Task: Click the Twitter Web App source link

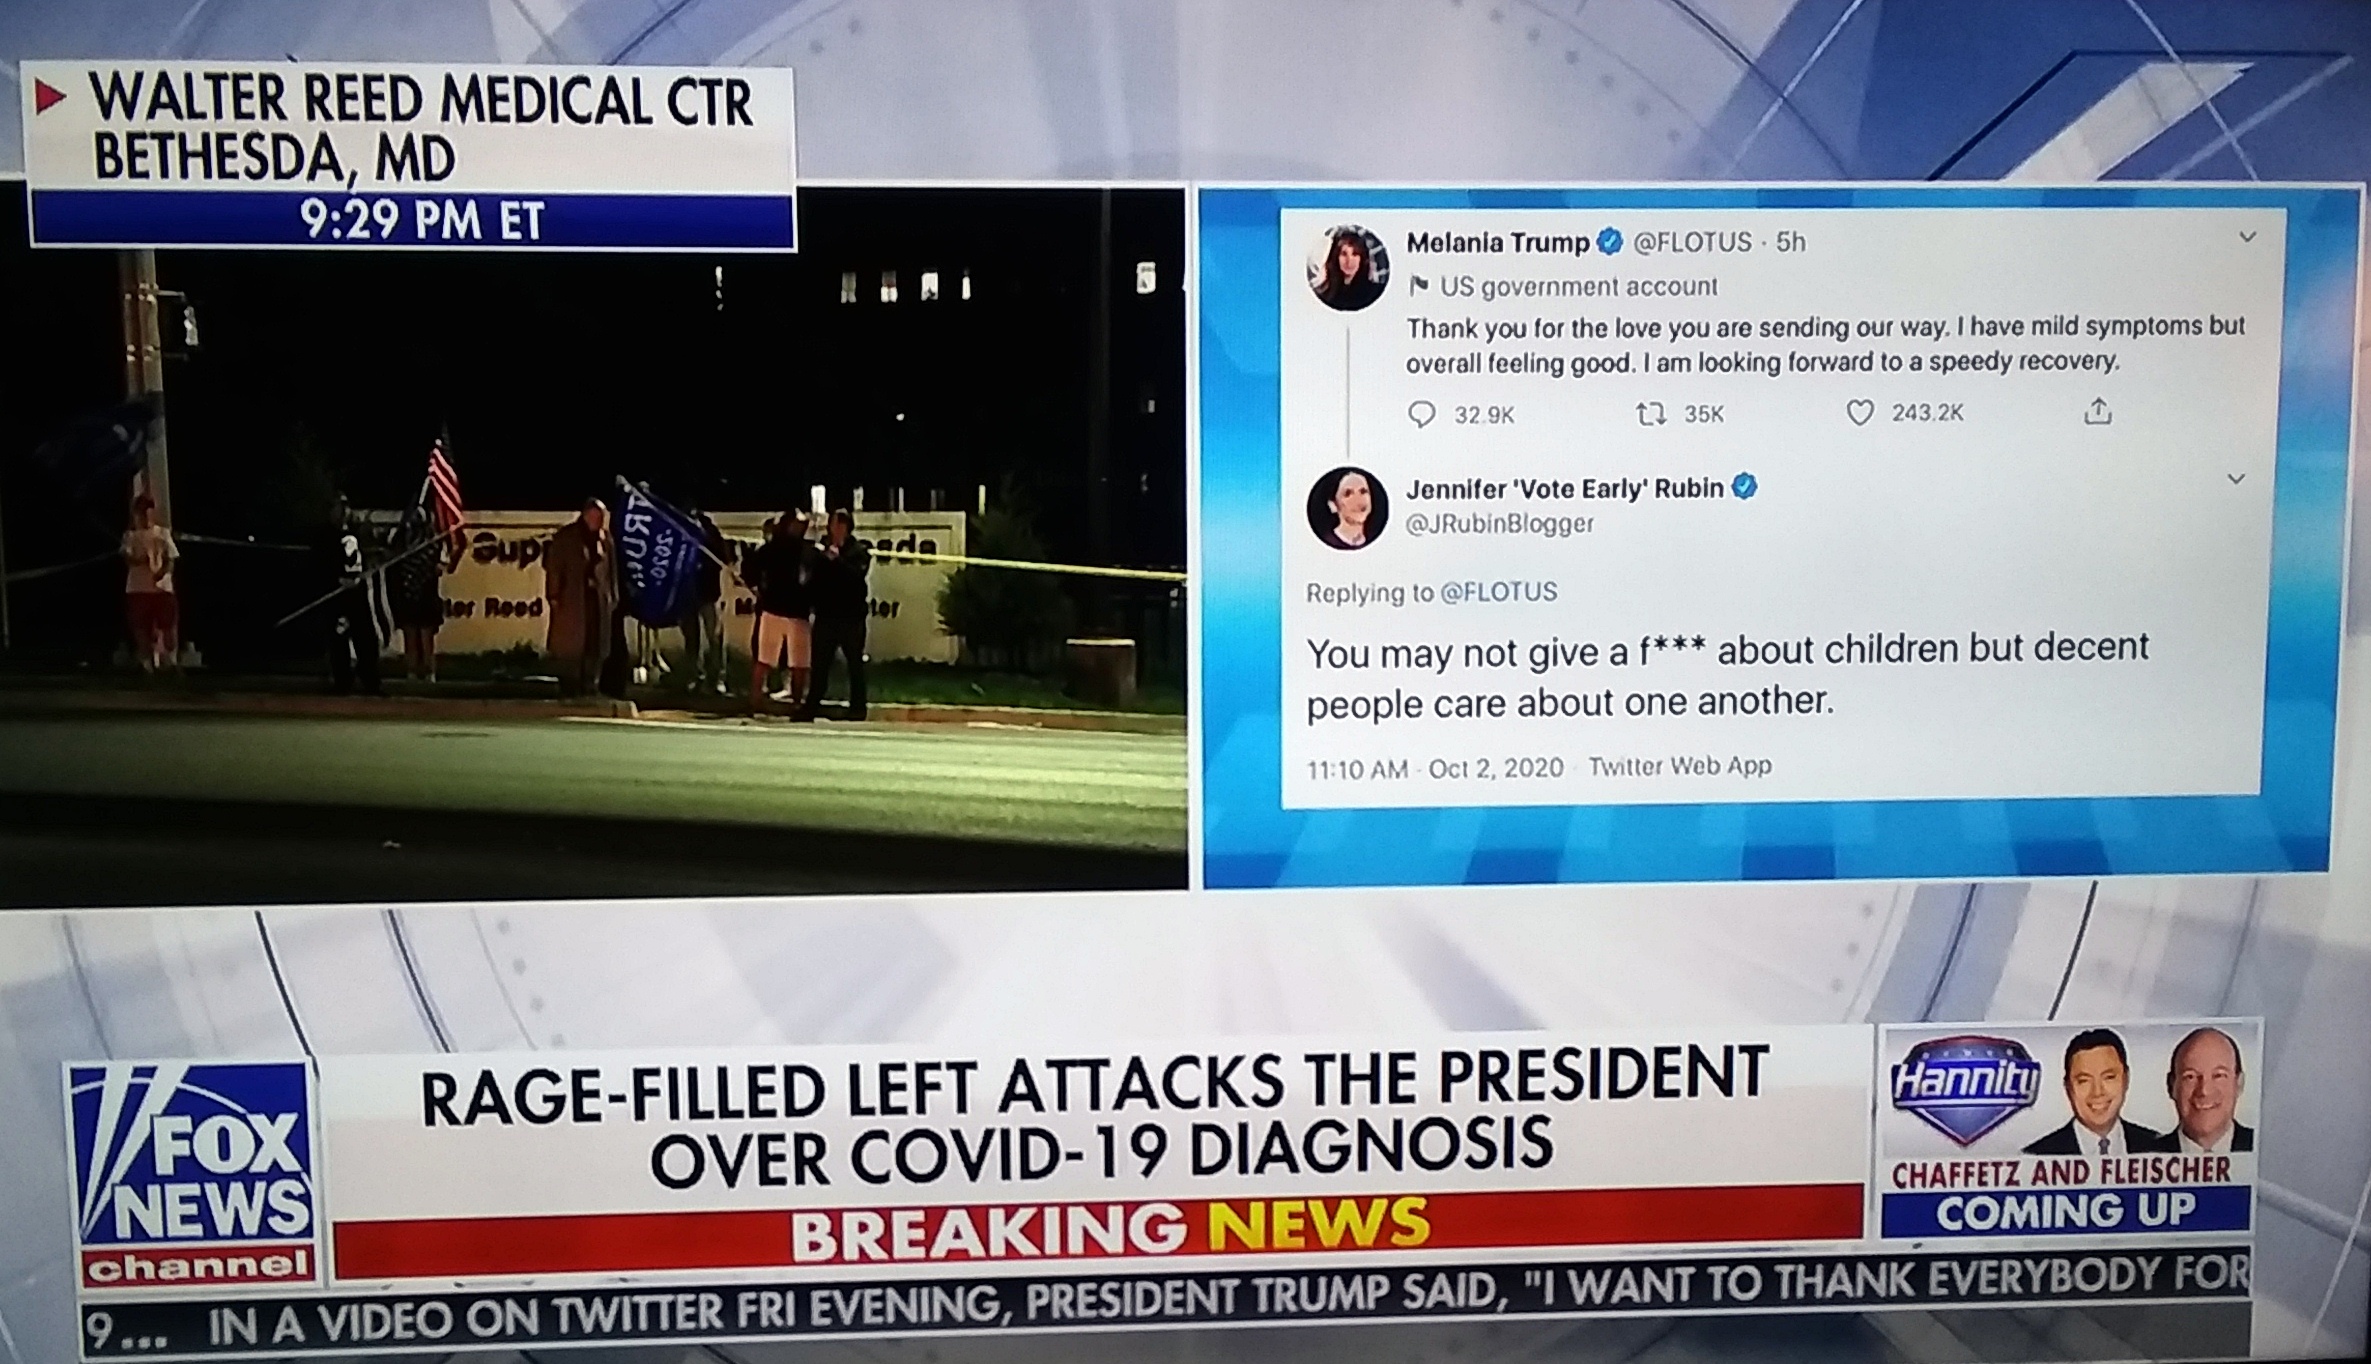Action: click(1680, 766)
